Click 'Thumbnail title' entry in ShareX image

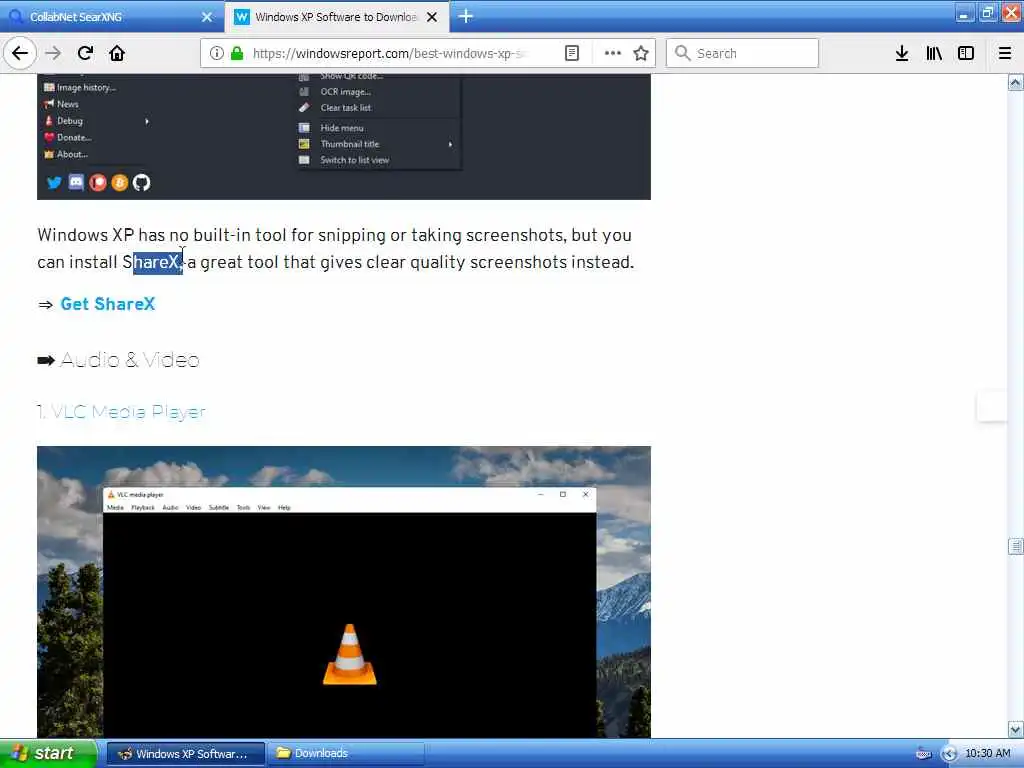[x=349, y=144]
